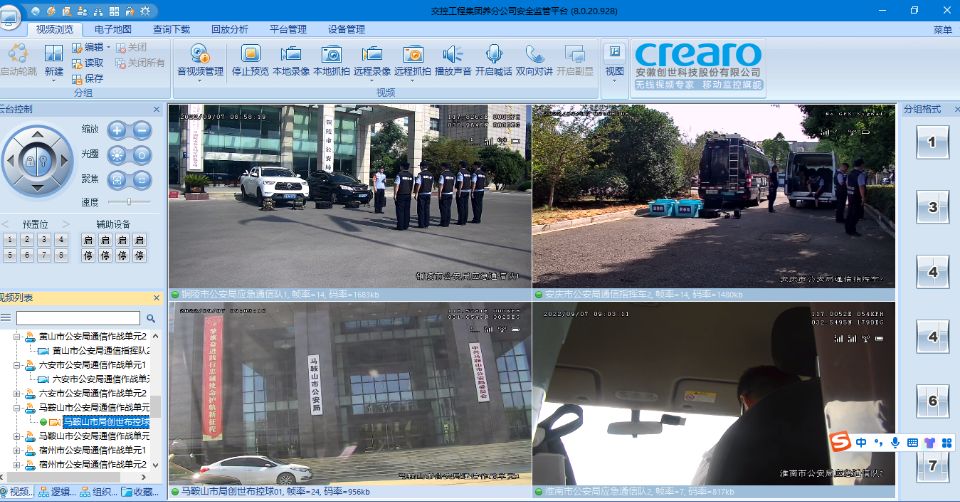Open the 音视频管理 dropdown
Image resolution: width=960 pixels, height=502 pixels.
point(198,60)
